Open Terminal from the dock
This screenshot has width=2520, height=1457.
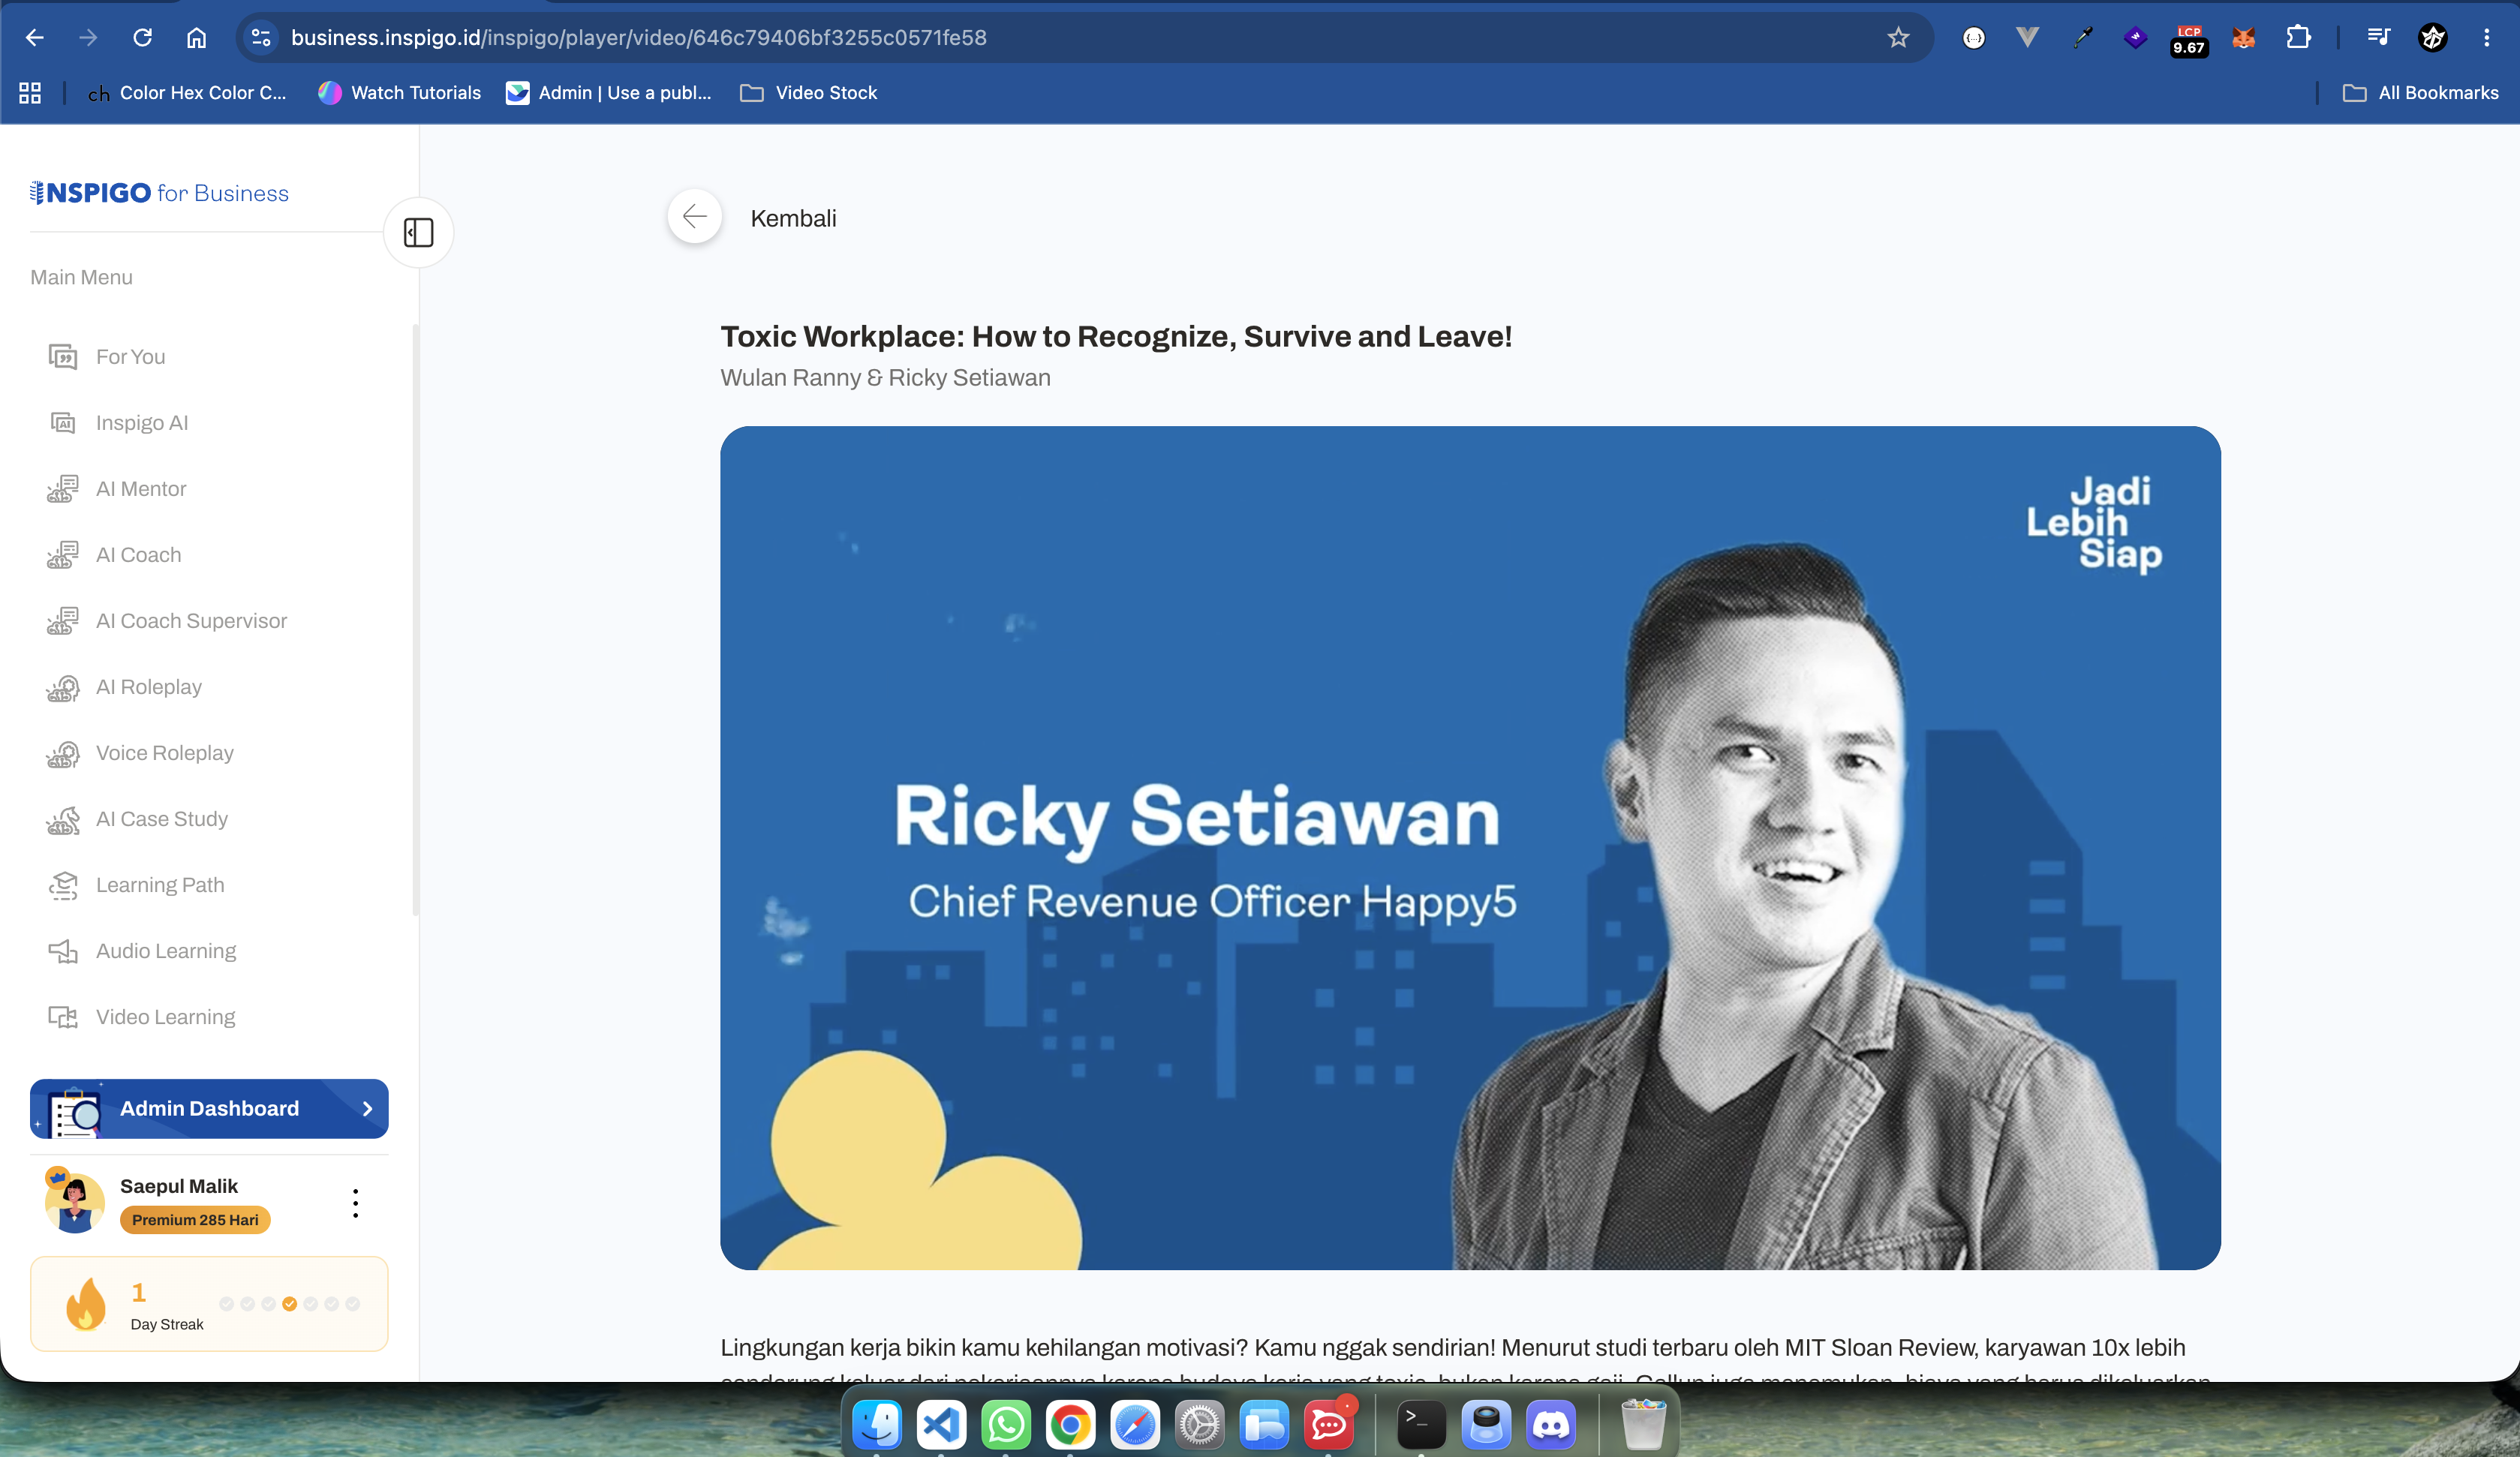(x=1421, y=1424)
